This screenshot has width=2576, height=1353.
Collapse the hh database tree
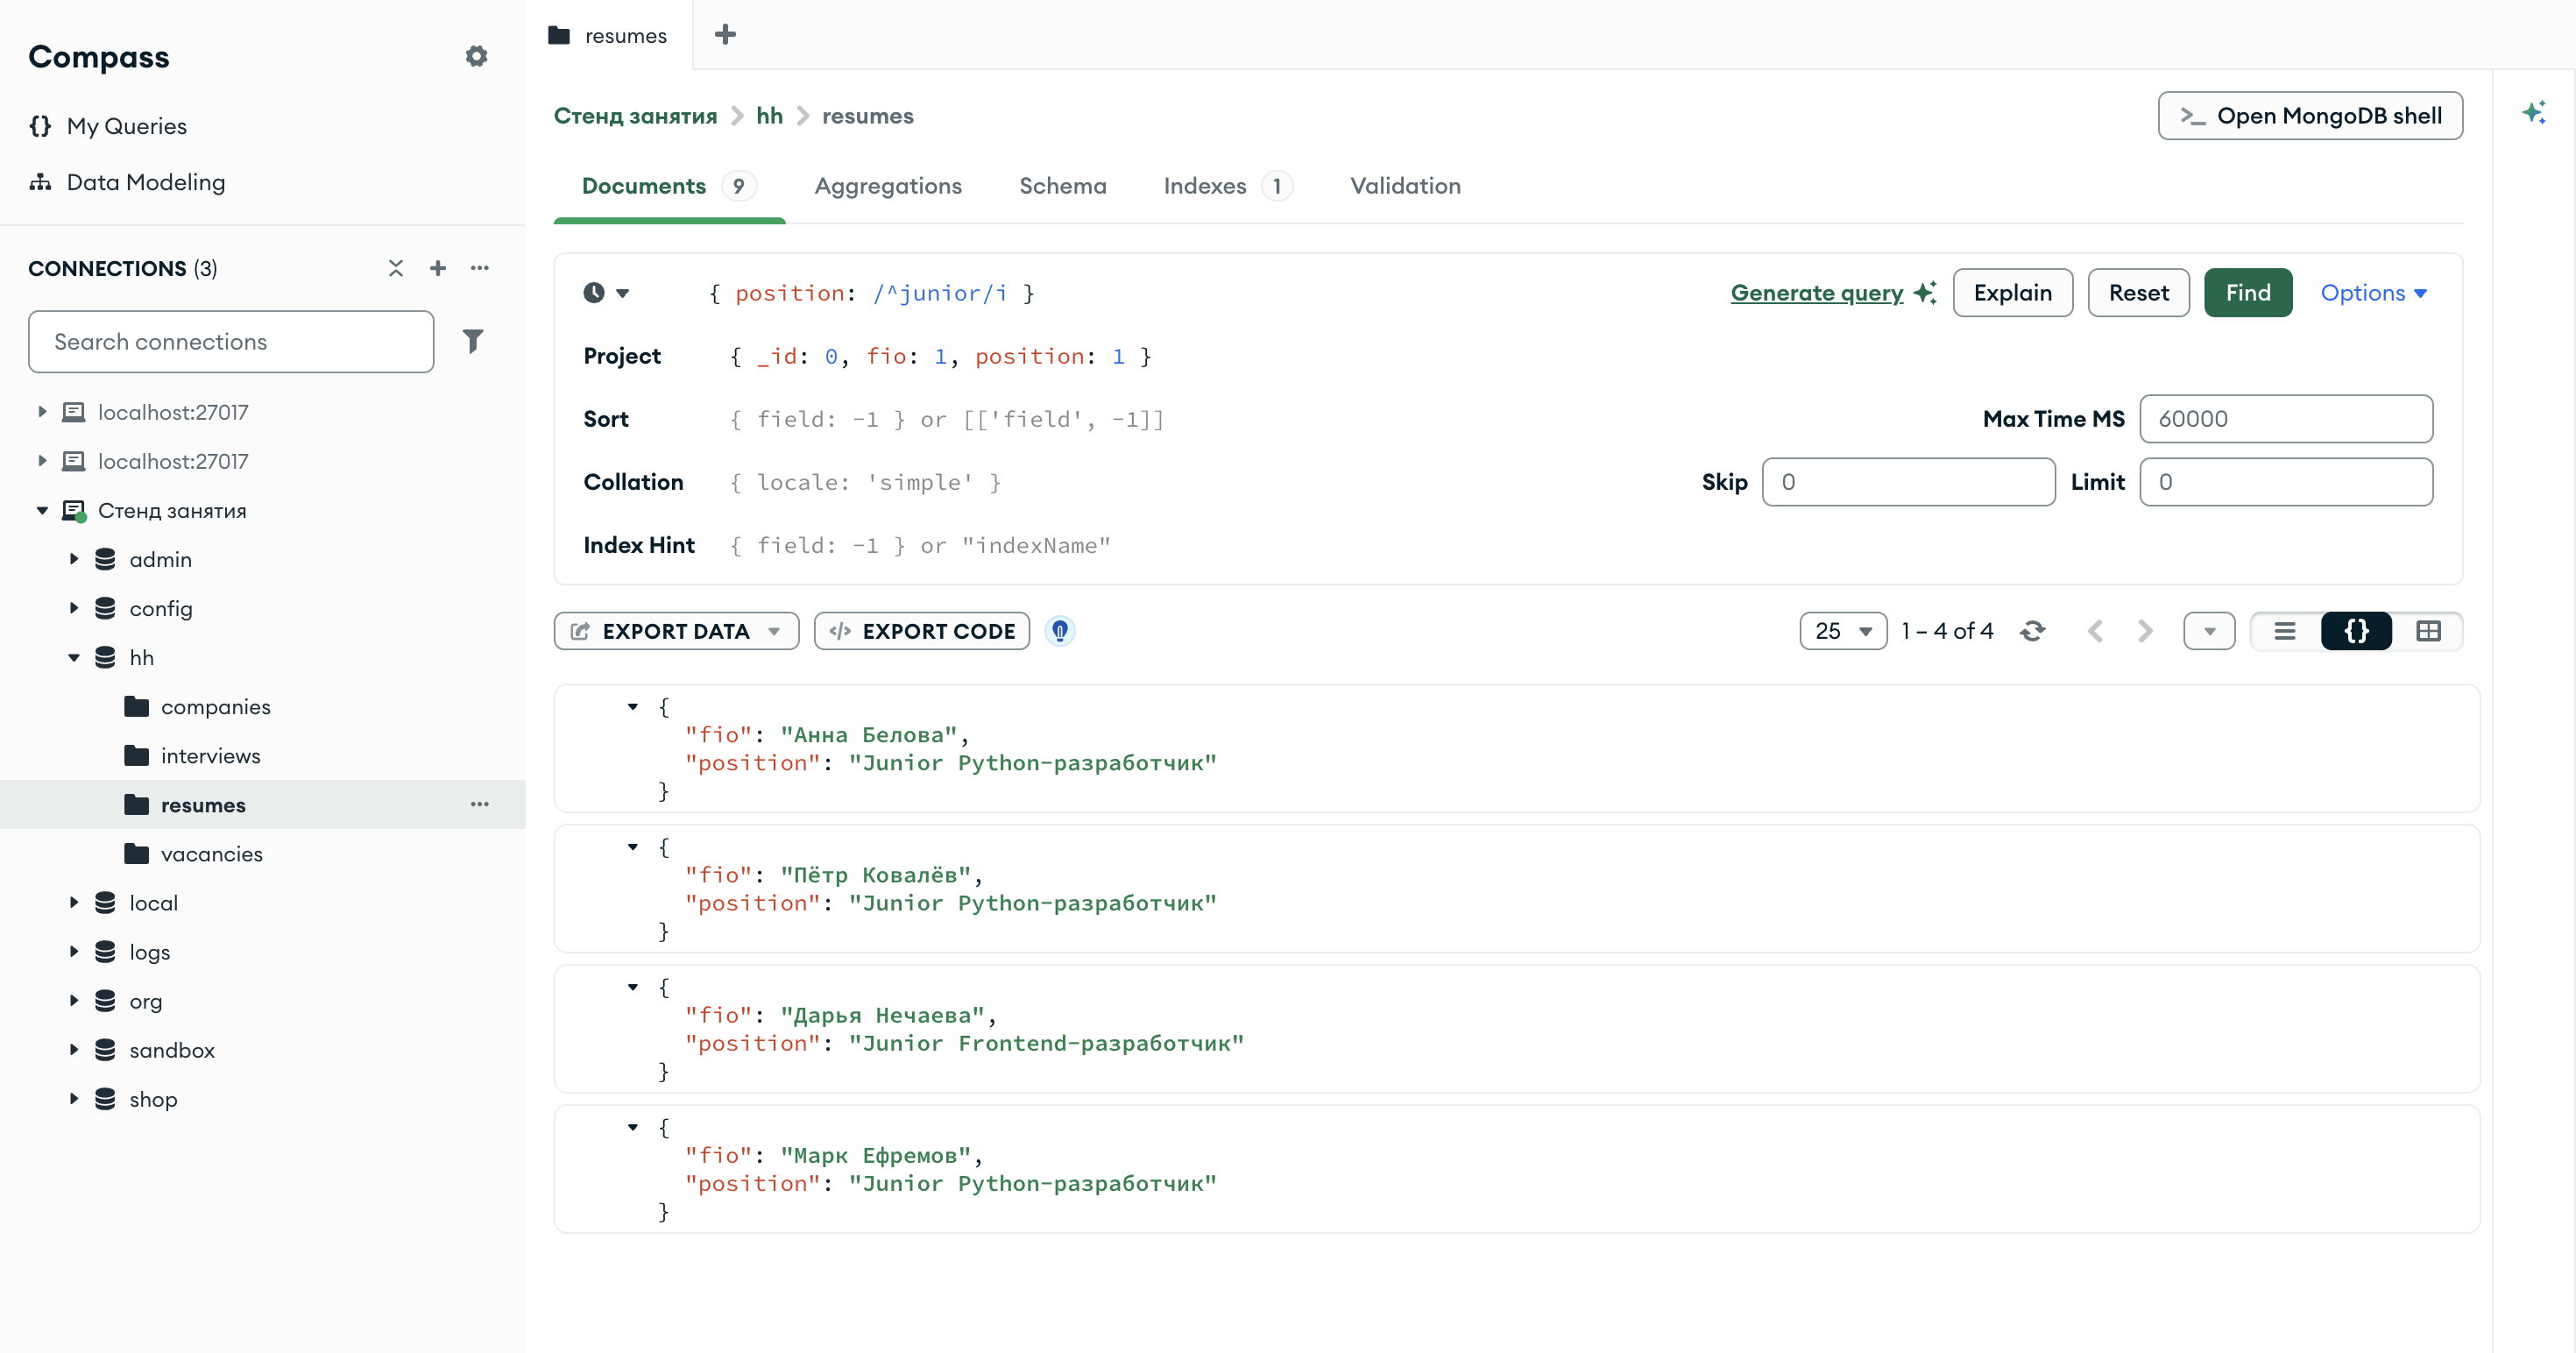[x=74, y=658]
